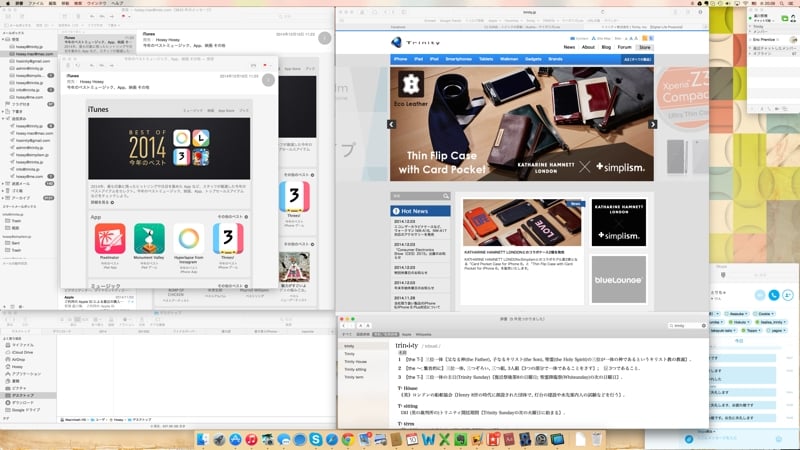
Task: Select the Store tab on Trinity site
Action: [x=645, y=47]
